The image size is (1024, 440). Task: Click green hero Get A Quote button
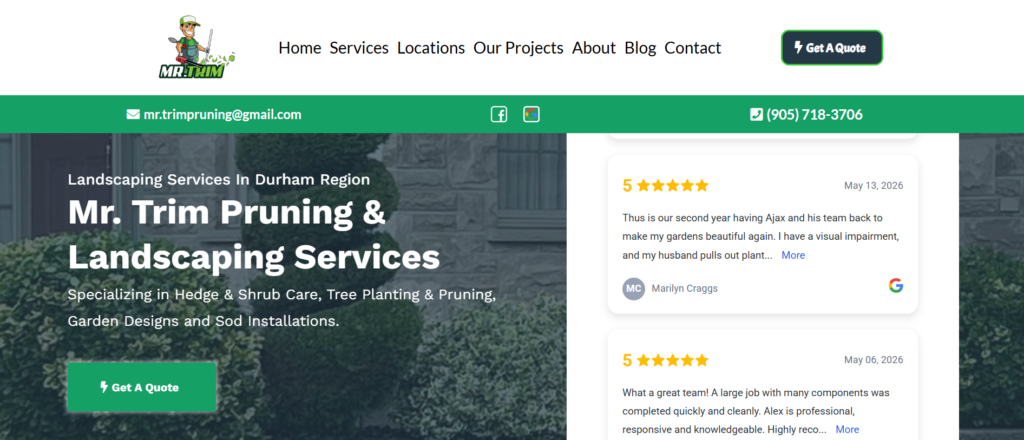coord(142,387)
